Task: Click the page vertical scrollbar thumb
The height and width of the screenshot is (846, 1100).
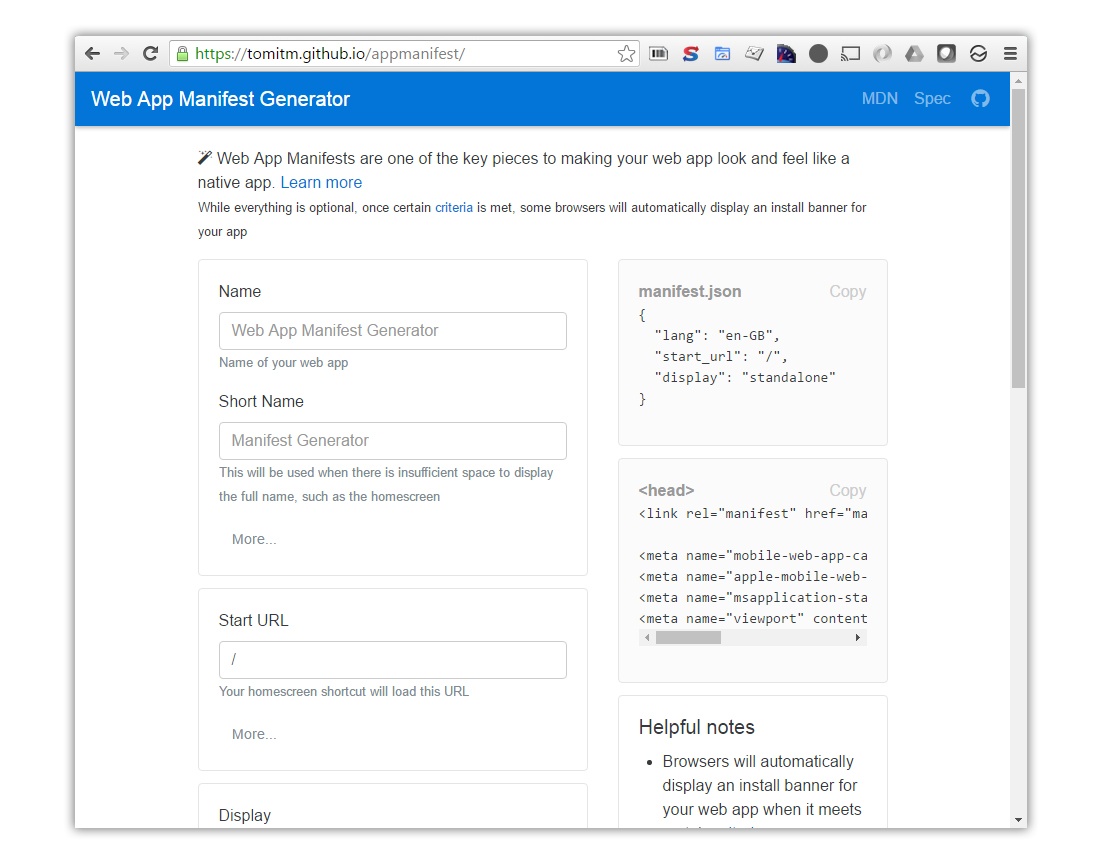Action: coord(1019,239)
